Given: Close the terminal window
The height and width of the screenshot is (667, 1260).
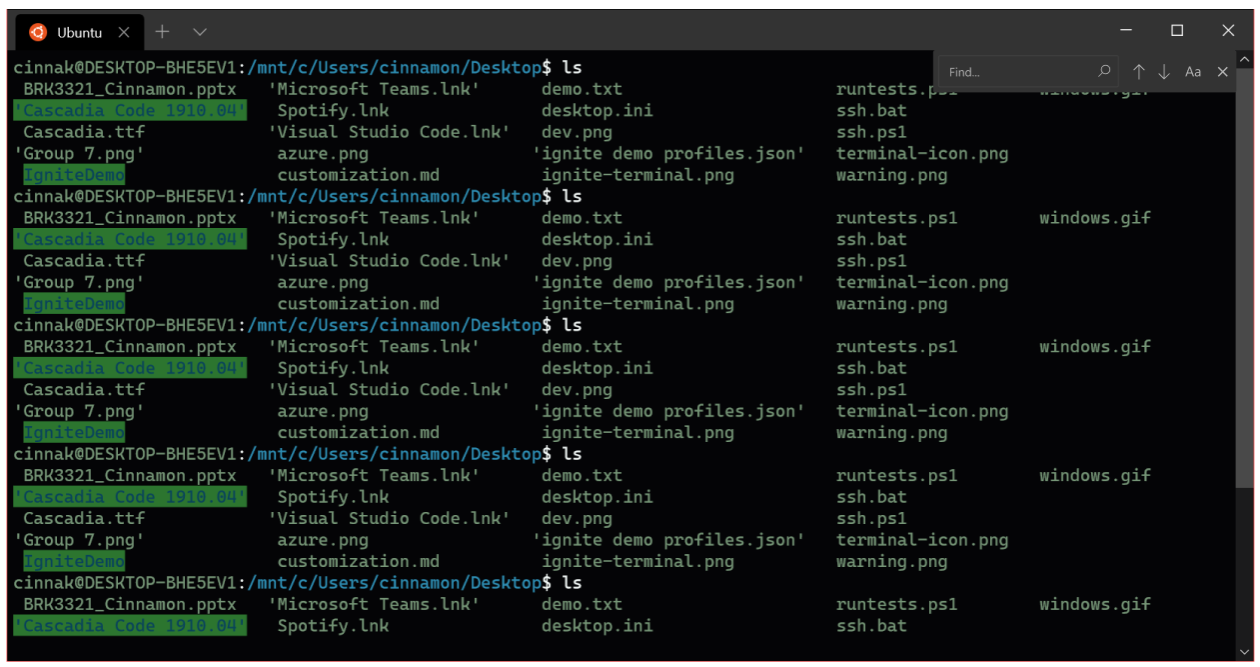Looking at the screenshot, I should [x=1228, y=31].
